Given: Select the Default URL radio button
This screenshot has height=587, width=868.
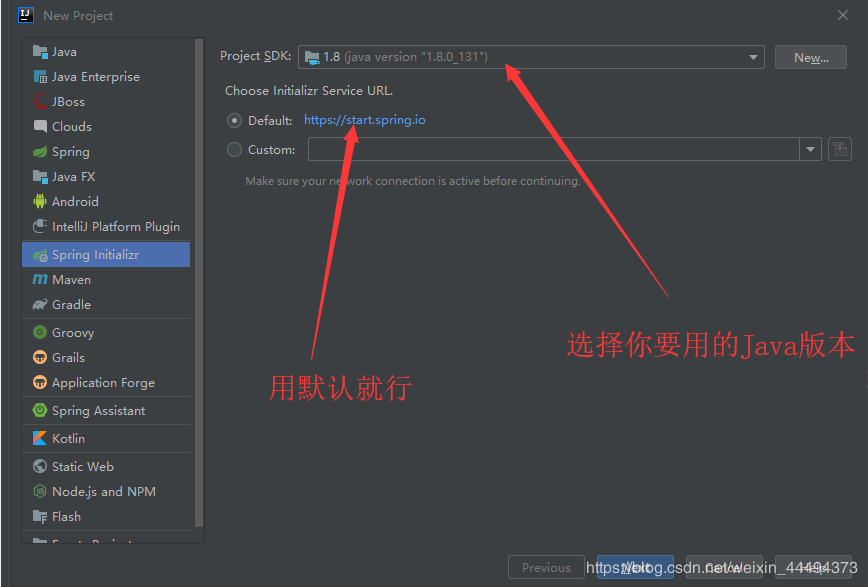Looking at the screenshot, I should (x=234, y=121).
